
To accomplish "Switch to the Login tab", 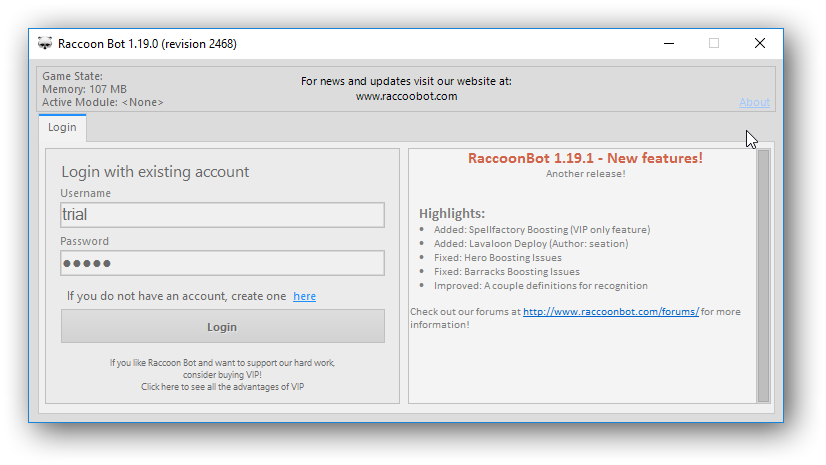I will pyautogui.click(x=62, y=128).
